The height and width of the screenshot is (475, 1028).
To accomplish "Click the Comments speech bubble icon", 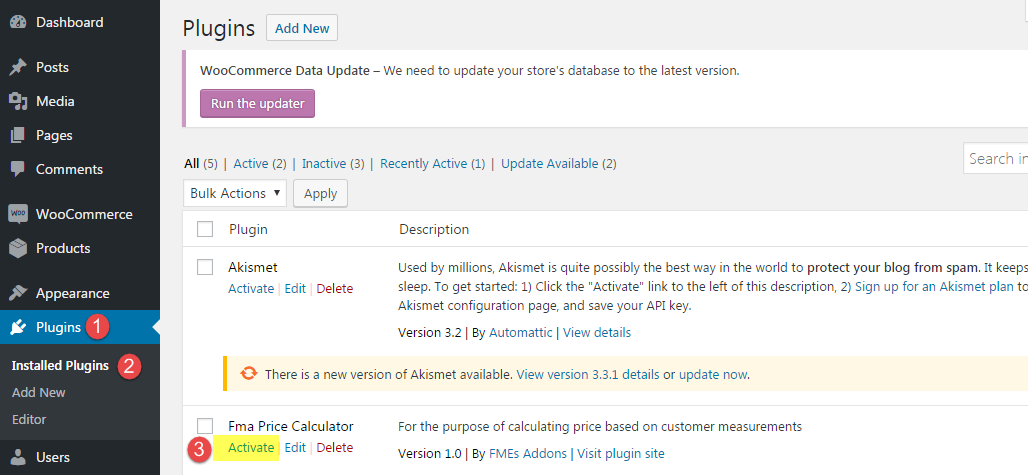I will (x=18, y=169).
